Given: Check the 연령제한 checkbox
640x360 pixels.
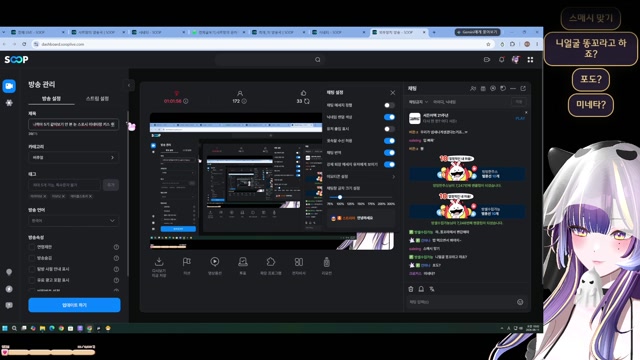Looking at the screenshot, I should (32, 247).
